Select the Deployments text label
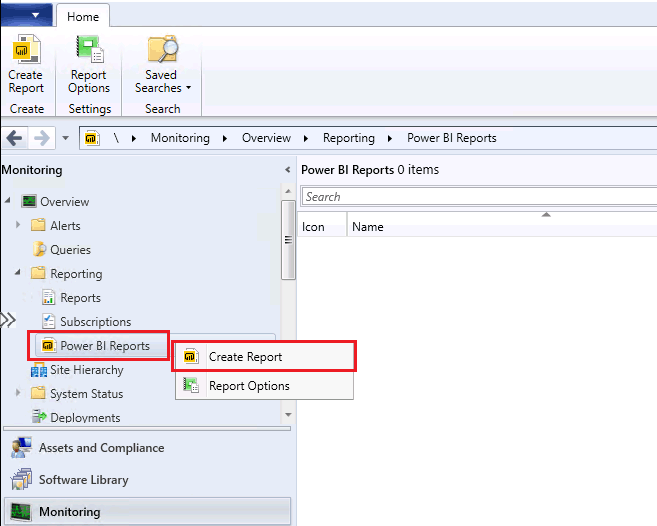 coord(85,417)
